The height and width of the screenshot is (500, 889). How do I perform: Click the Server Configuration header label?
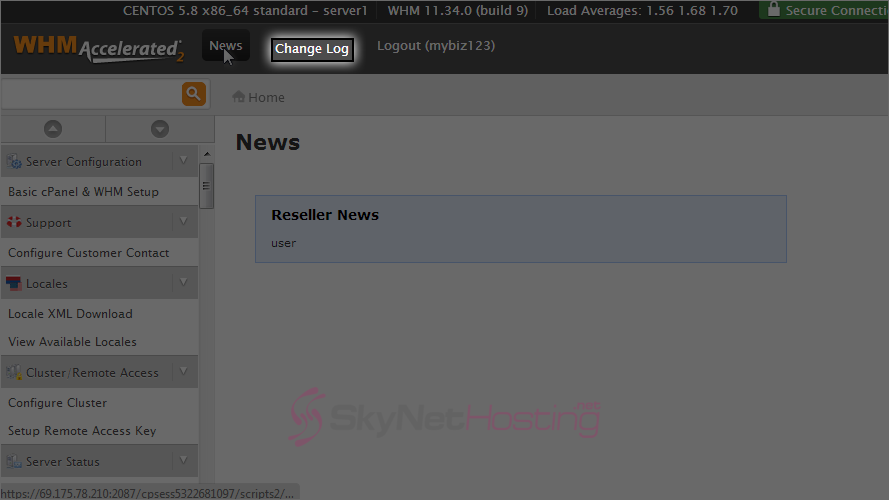[x=84, y=162]
